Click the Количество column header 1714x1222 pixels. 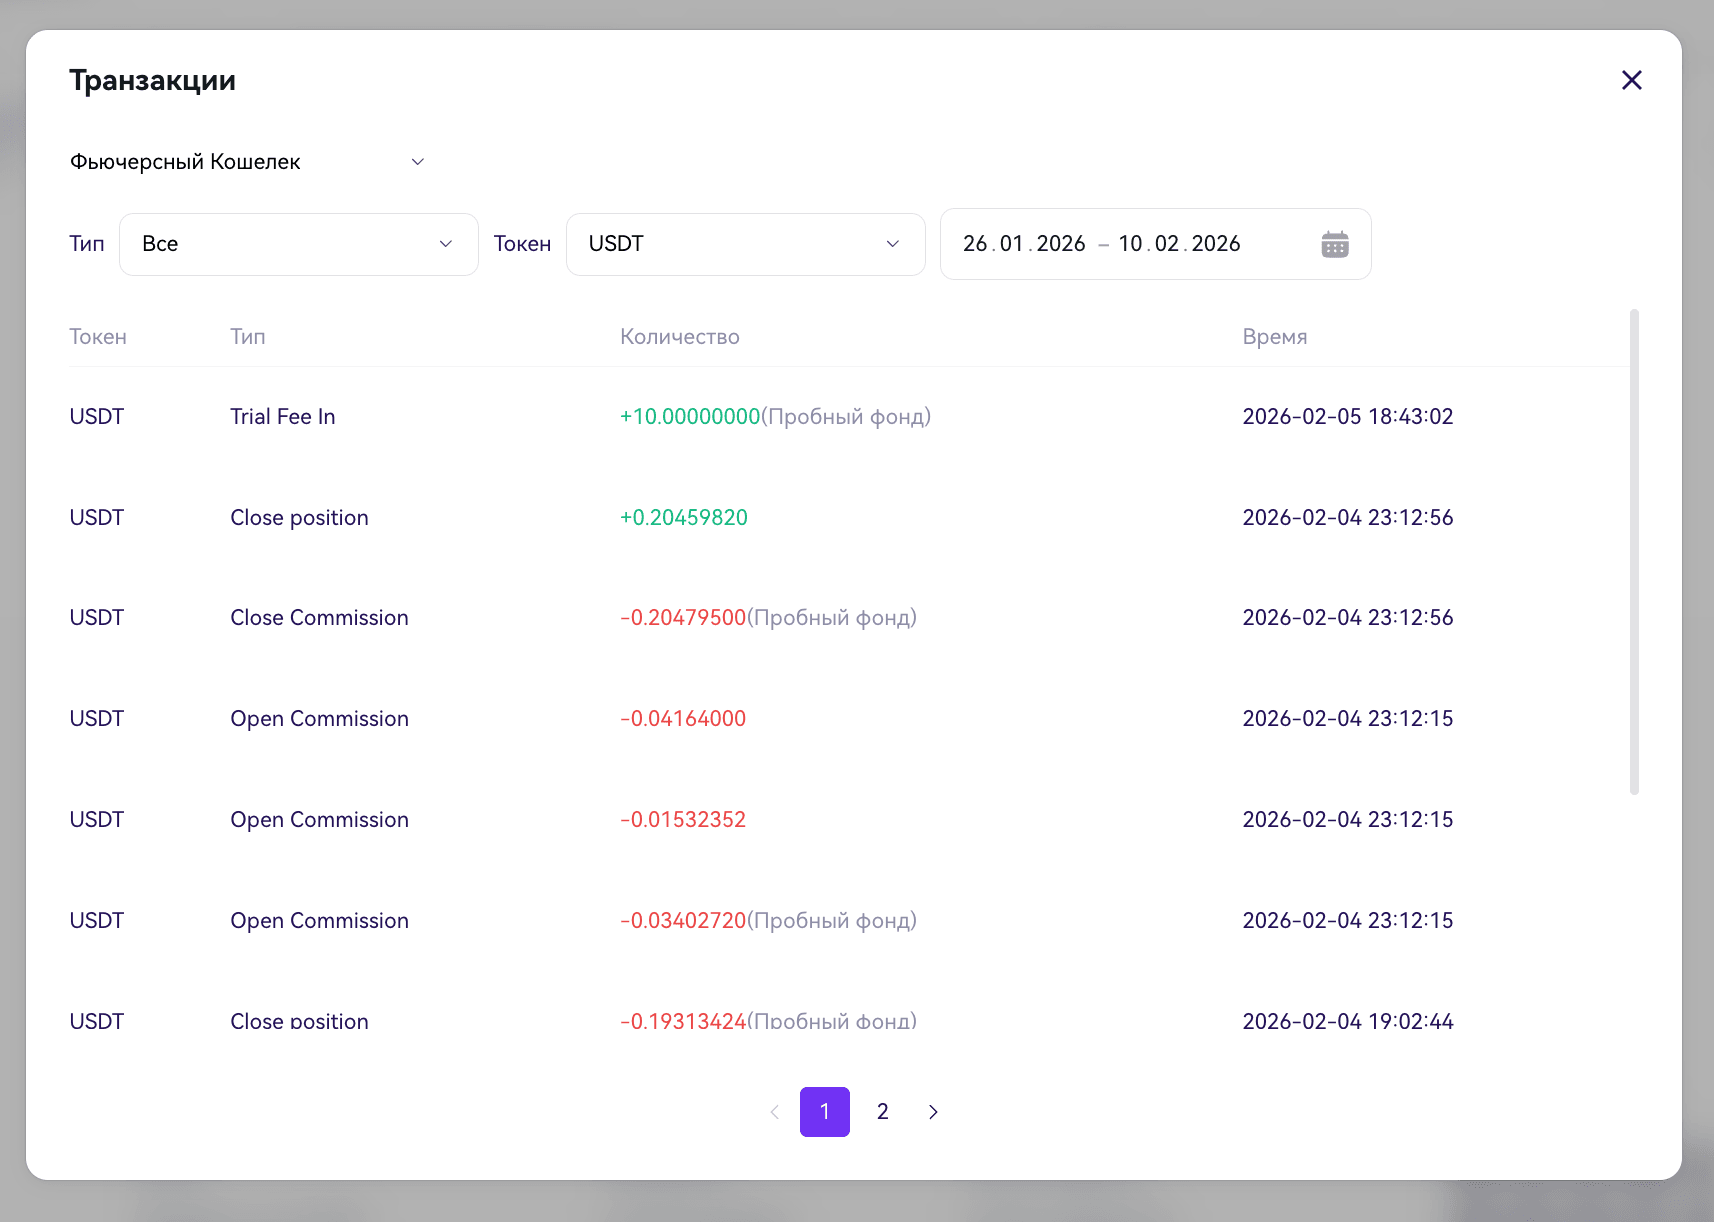pyautogui.click(x=680, y=337)
